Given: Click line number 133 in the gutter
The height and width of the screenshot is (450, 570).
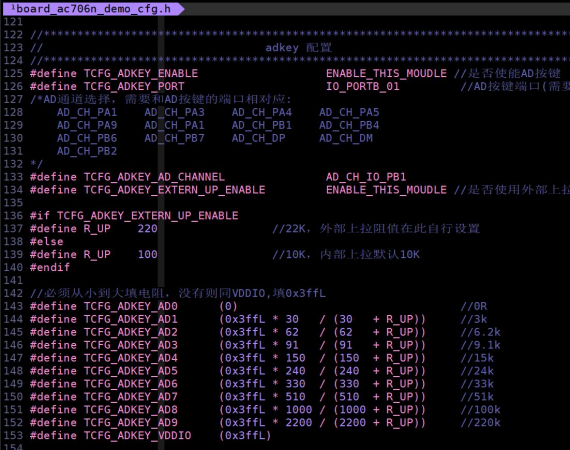Looking at the screenshot, I should (x=13, y=177).
